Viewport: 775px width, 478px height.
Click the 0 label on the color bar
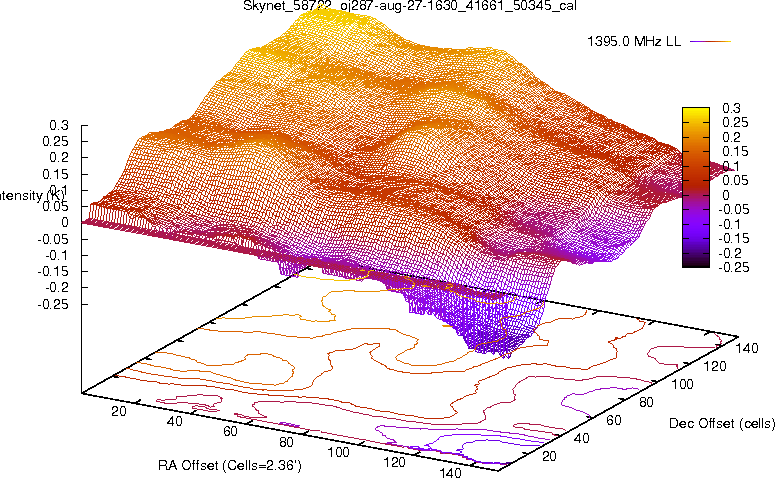point(726,195)
